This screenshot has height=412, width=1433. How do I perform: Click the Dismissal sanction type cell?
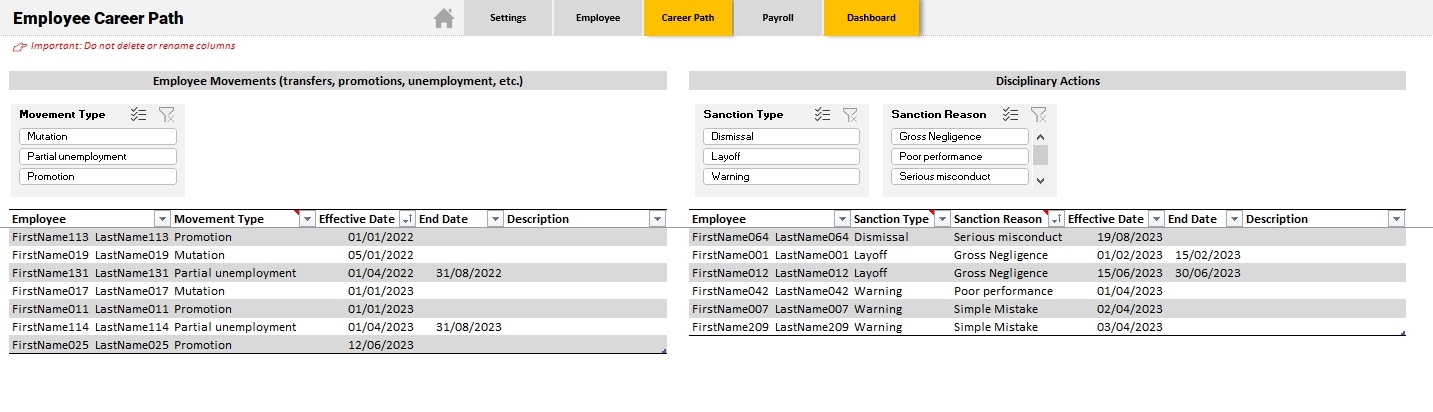pyautogui.click(x=881, y=237)
